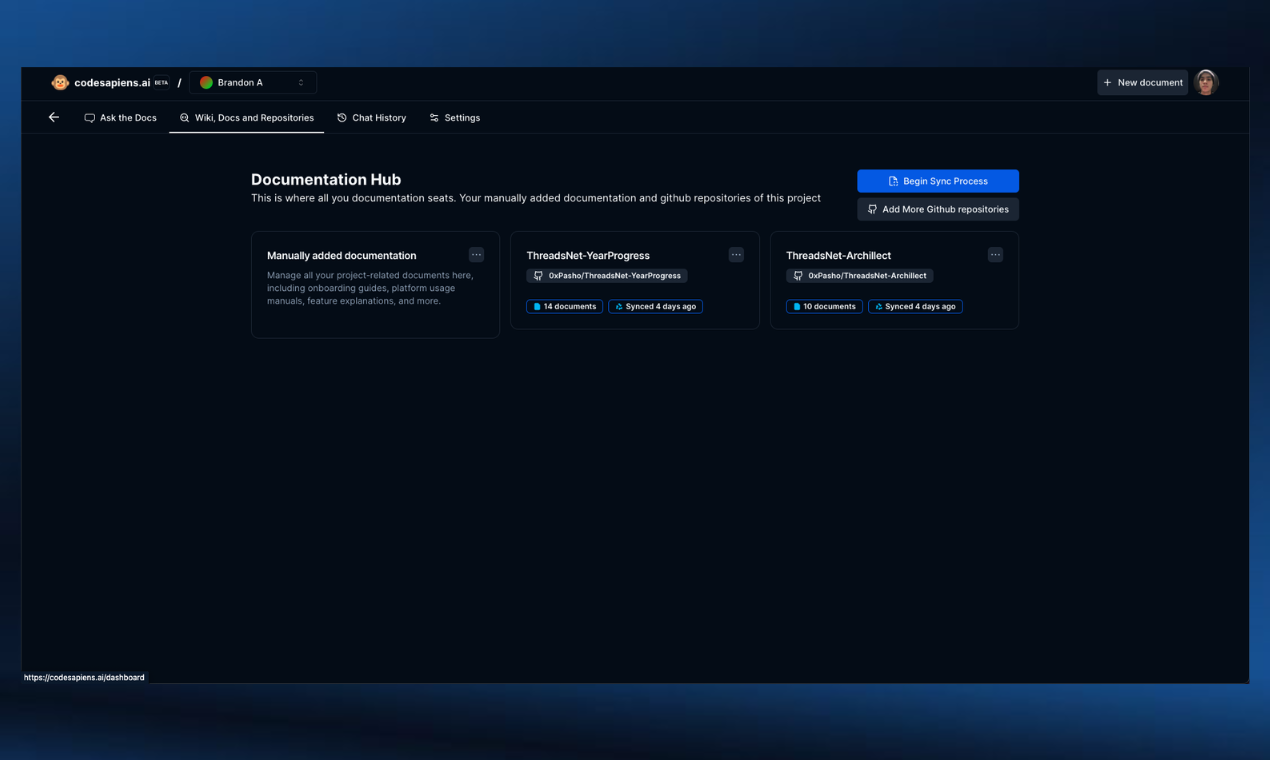Click the document icon in 14 documents badge
Screen dimensions: 1270x760
[536, 306]
